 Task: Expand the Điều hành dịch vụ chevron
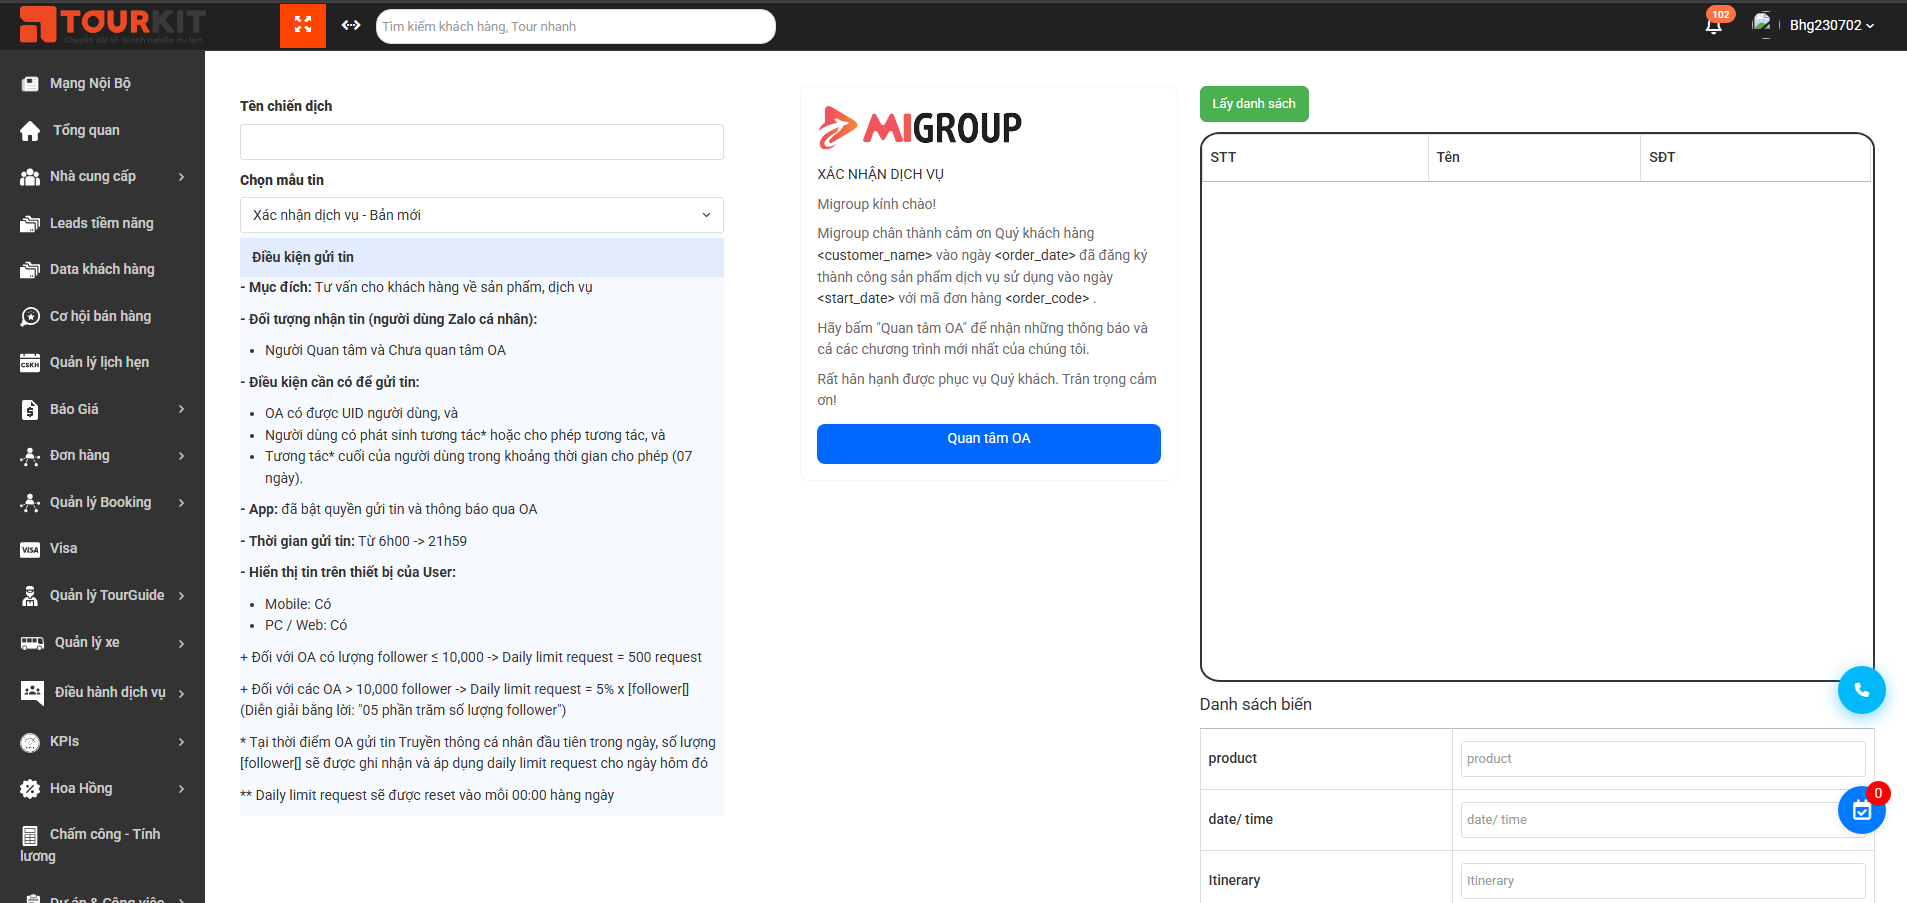click(181, 693)
